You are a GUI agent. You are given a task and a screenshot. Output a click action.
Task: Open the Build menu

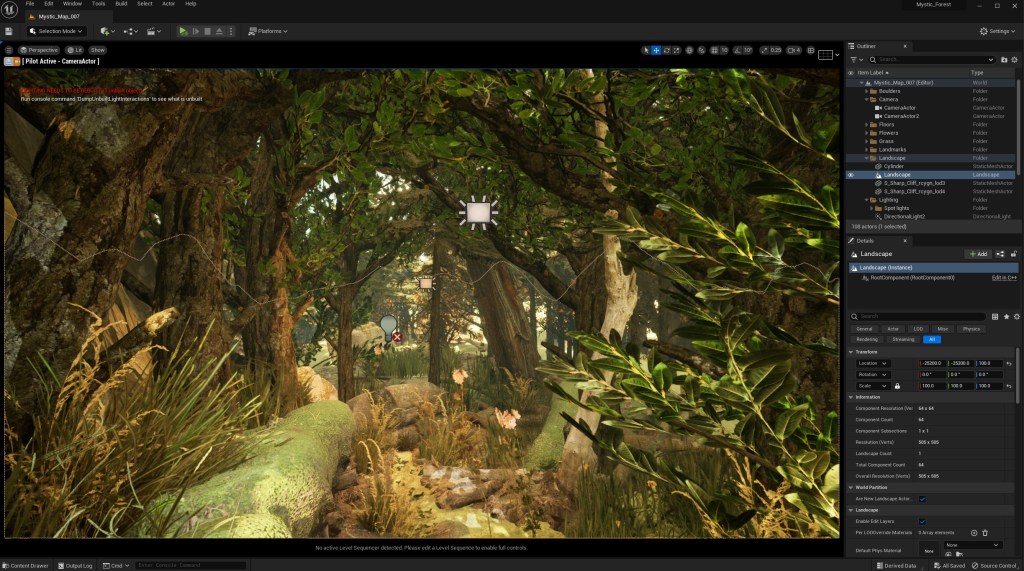121,4
